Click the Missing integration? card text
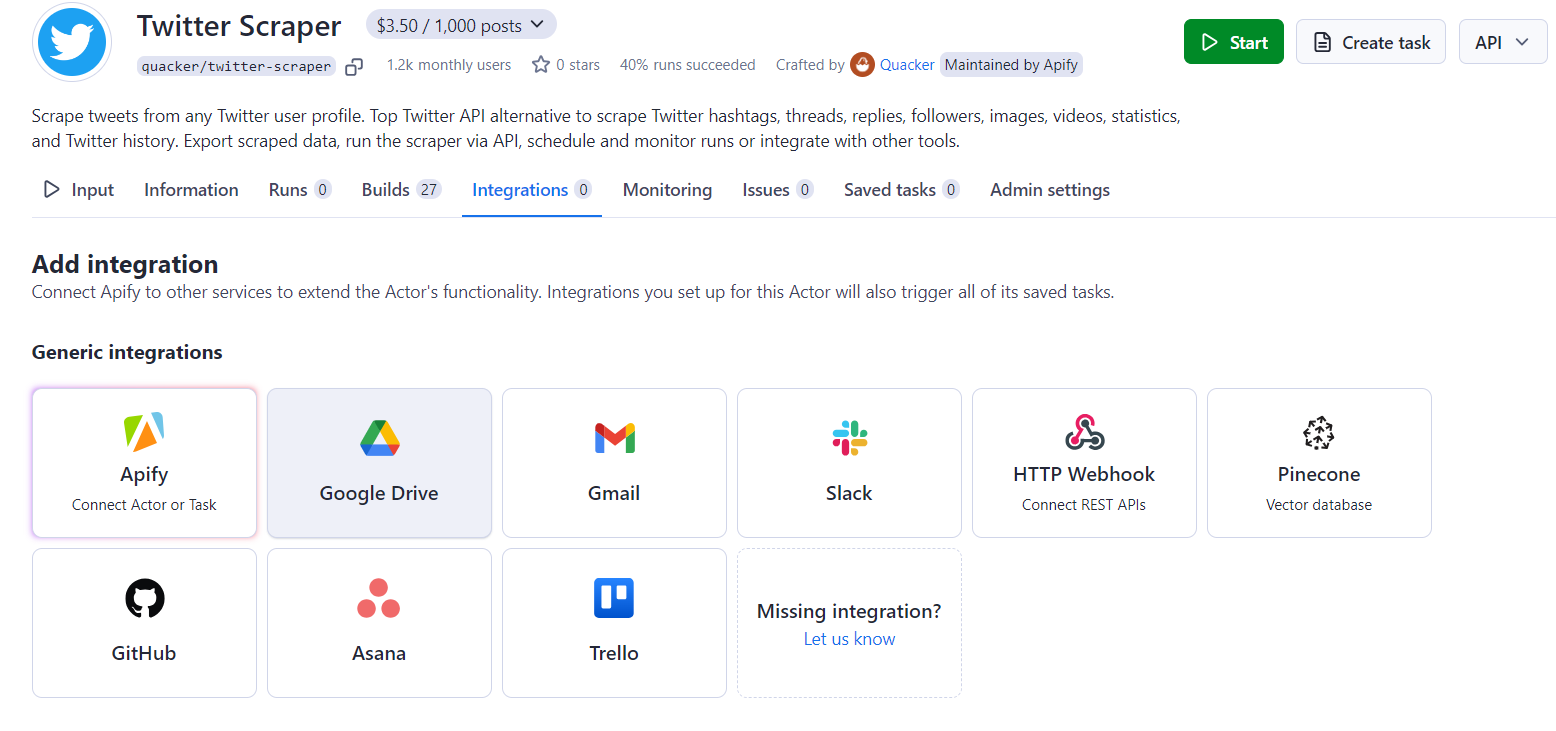 pyautogui.click(x=849, y=611)
